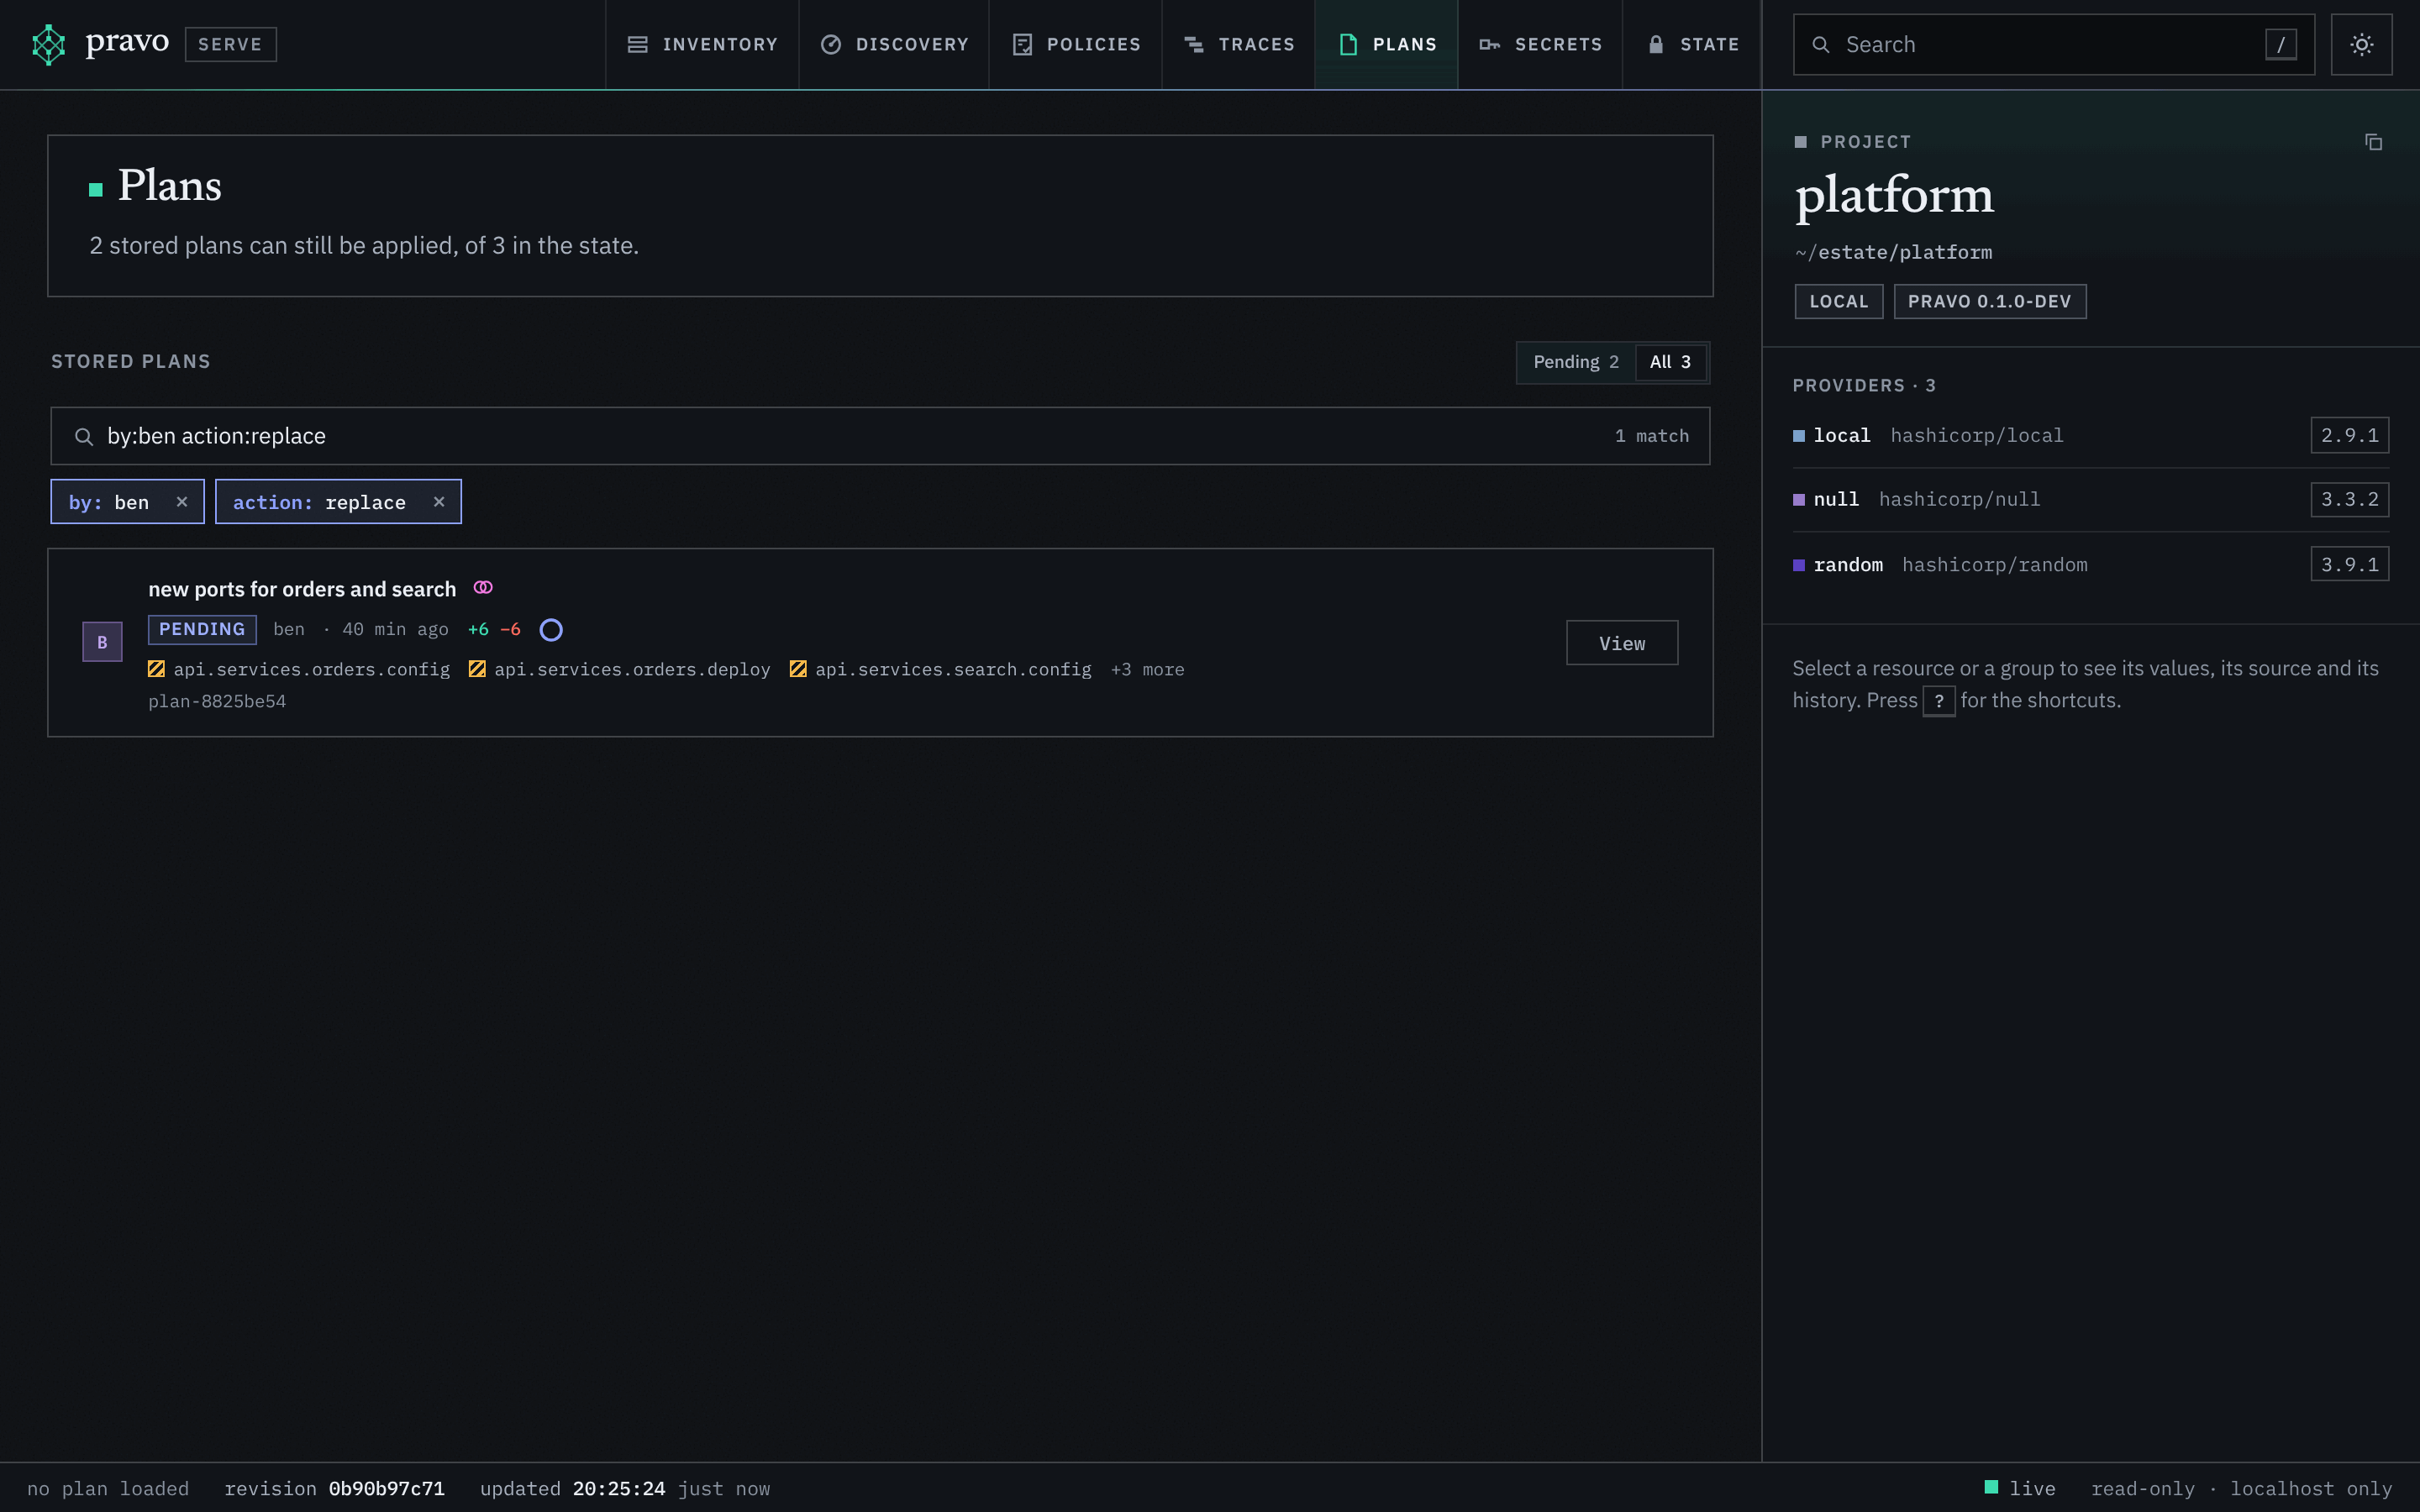Click the slash shortcut key badge
This screenshot has height=1512, width=2420.
click(2281, 45)
